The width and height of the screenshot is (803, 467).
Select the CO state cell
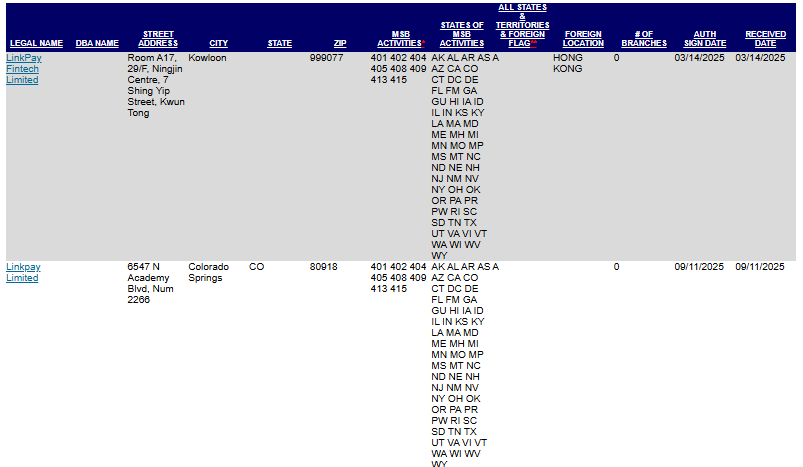pyautogui.click(x=257, y=267)
